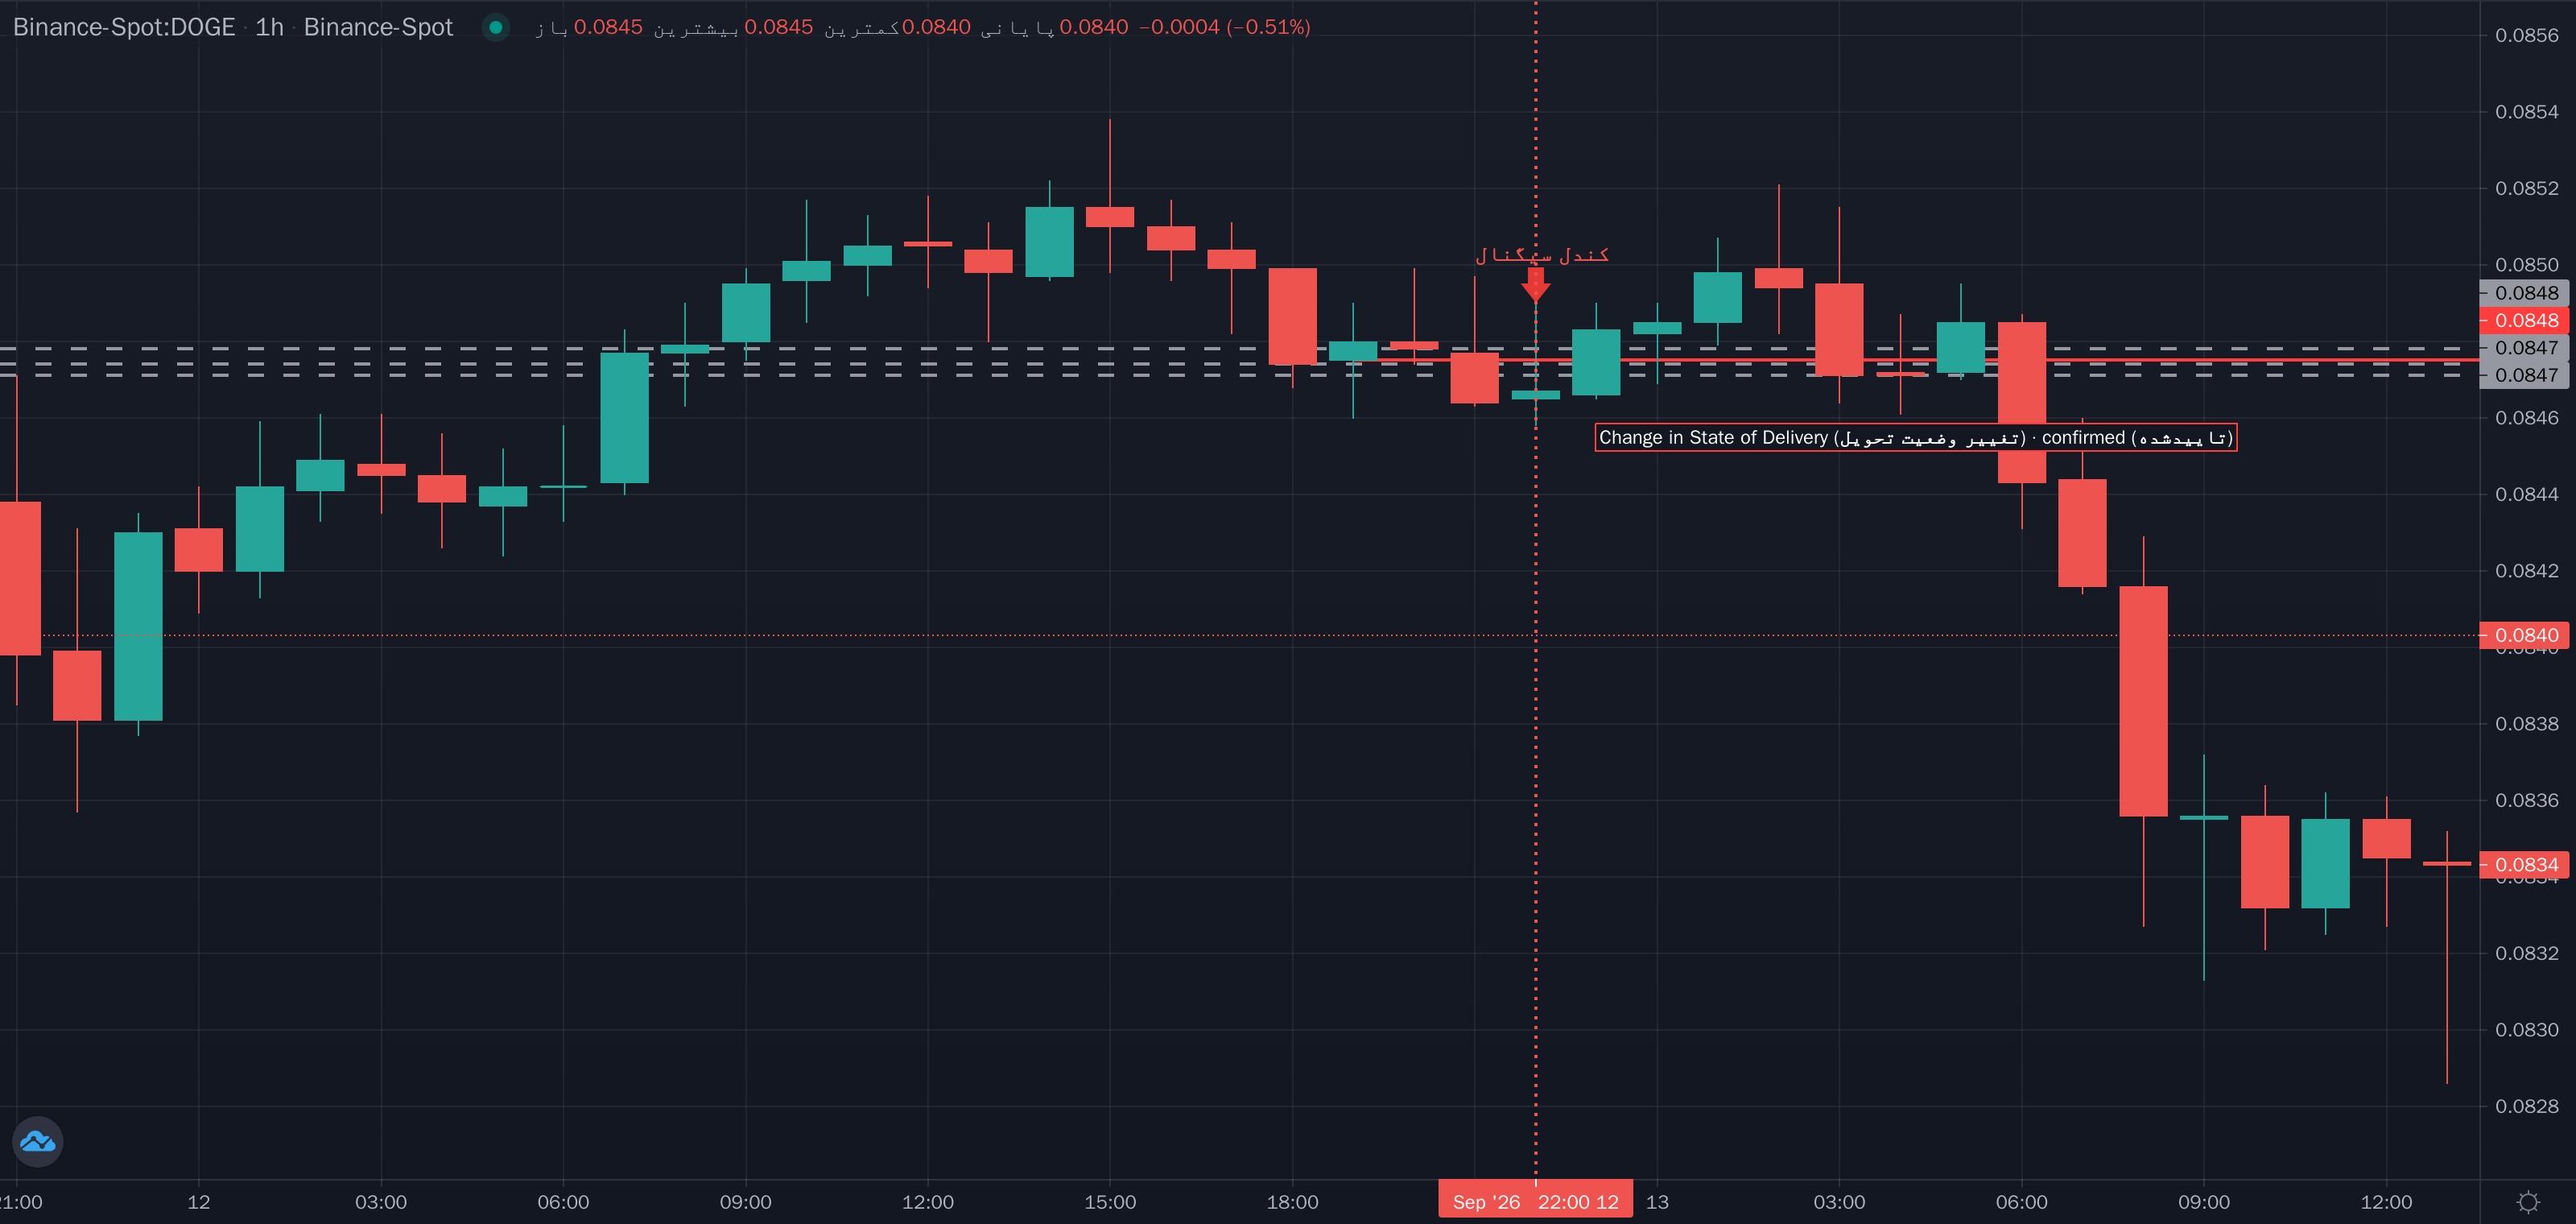This screenshot has width=2576, height=1224.
Task: Click the TradingView logo icon
Action: coord(38,1141)
